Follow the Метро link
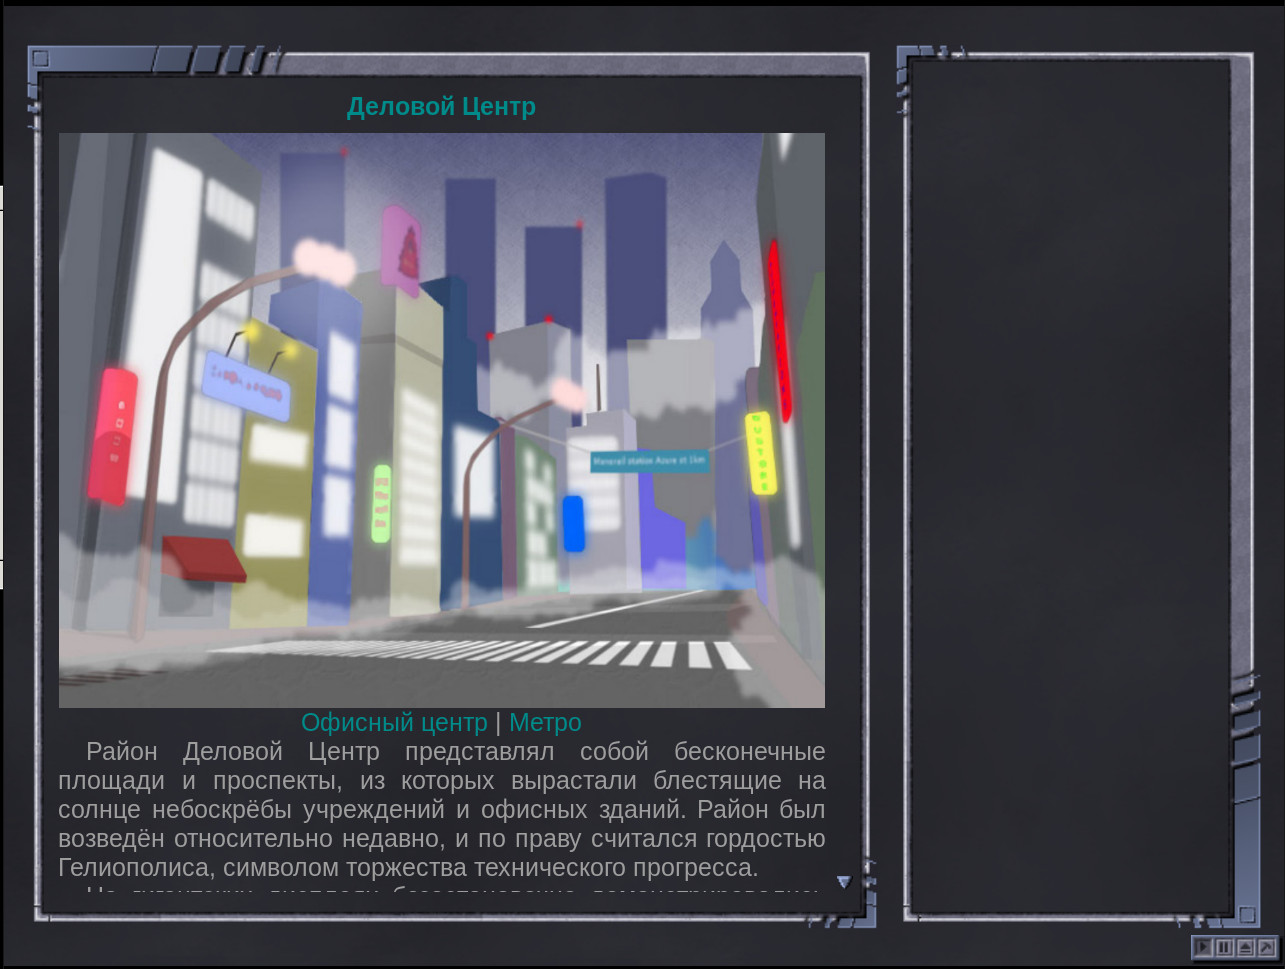Image resolution: width=1285 pixels, height=969 pixels. coord(545,722)
